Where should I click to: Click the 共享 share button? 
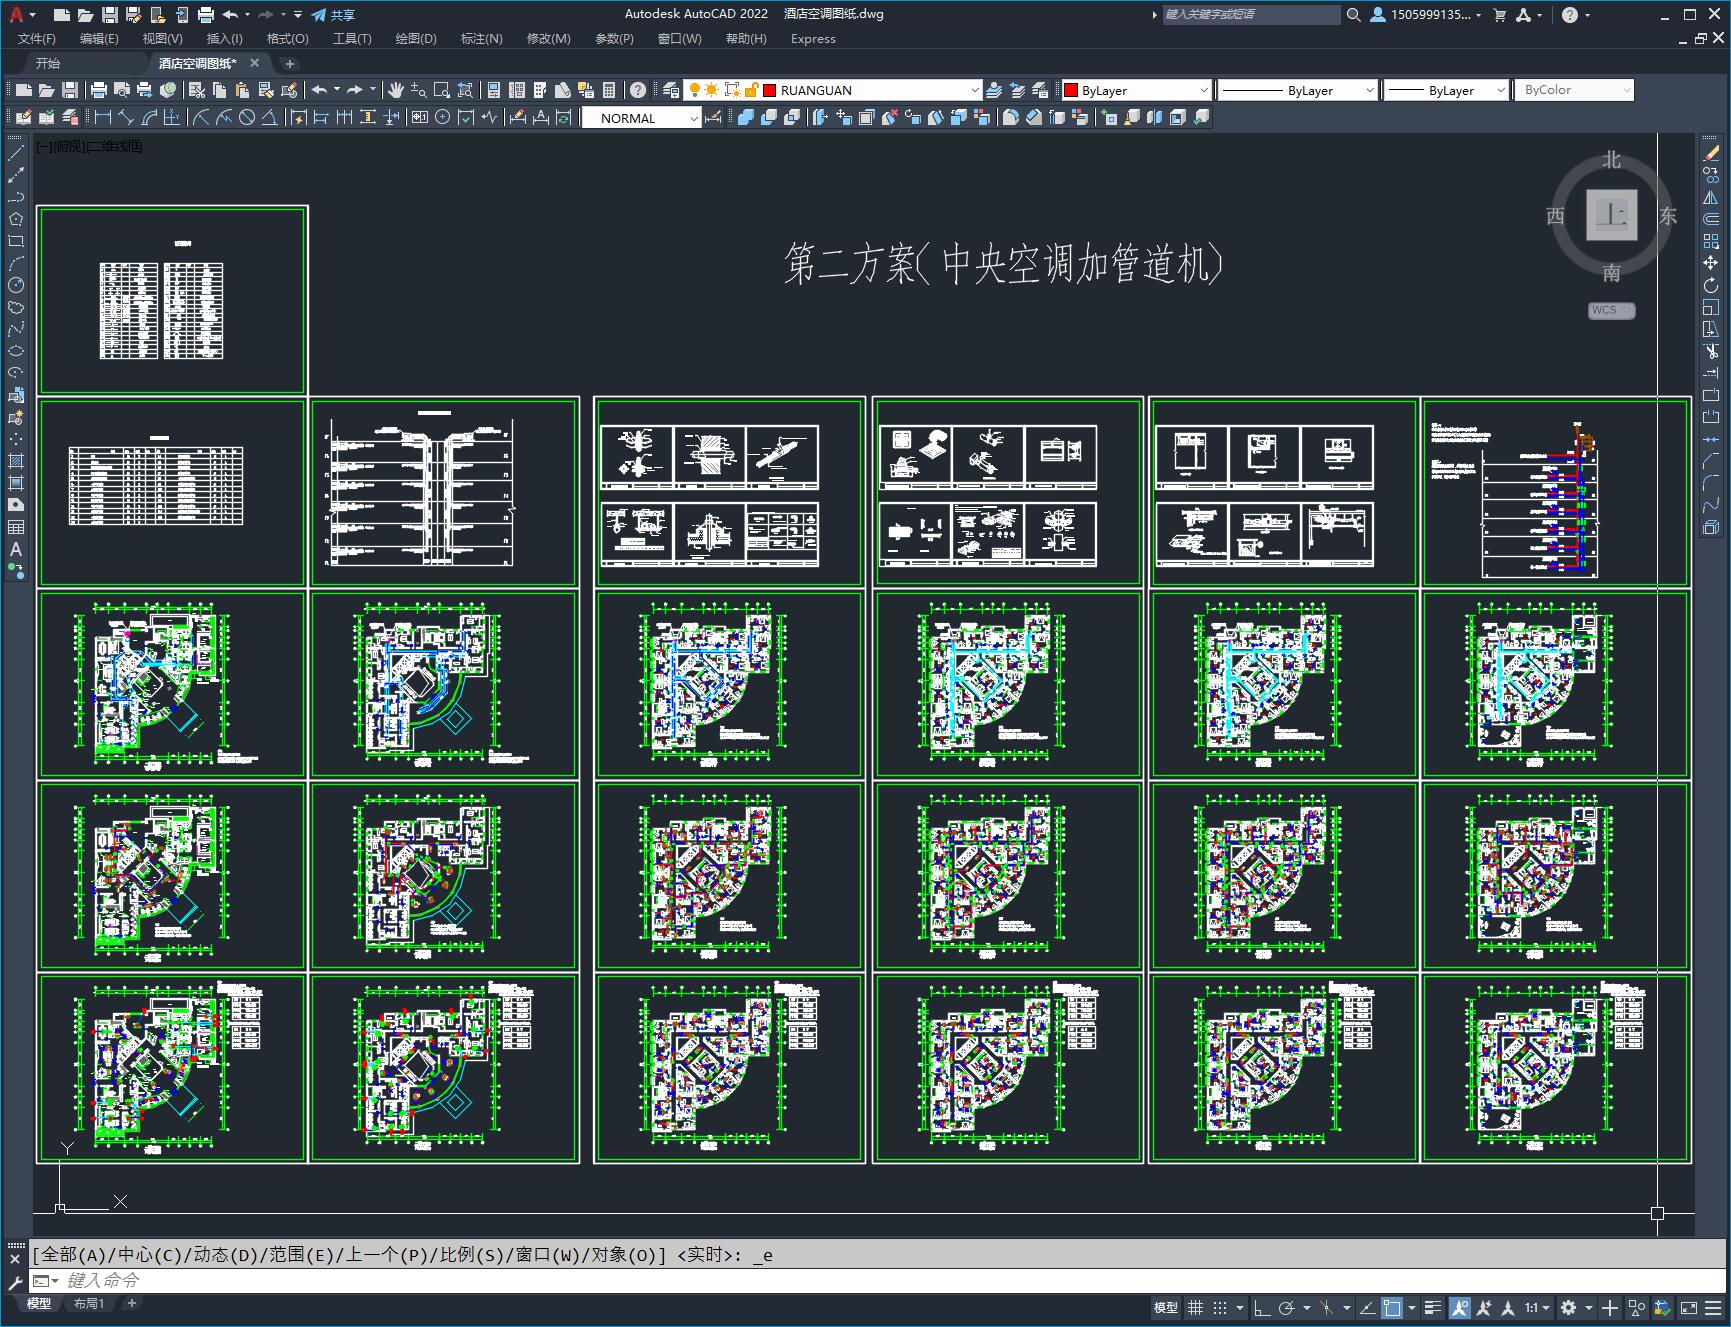(x=333, y=15)
